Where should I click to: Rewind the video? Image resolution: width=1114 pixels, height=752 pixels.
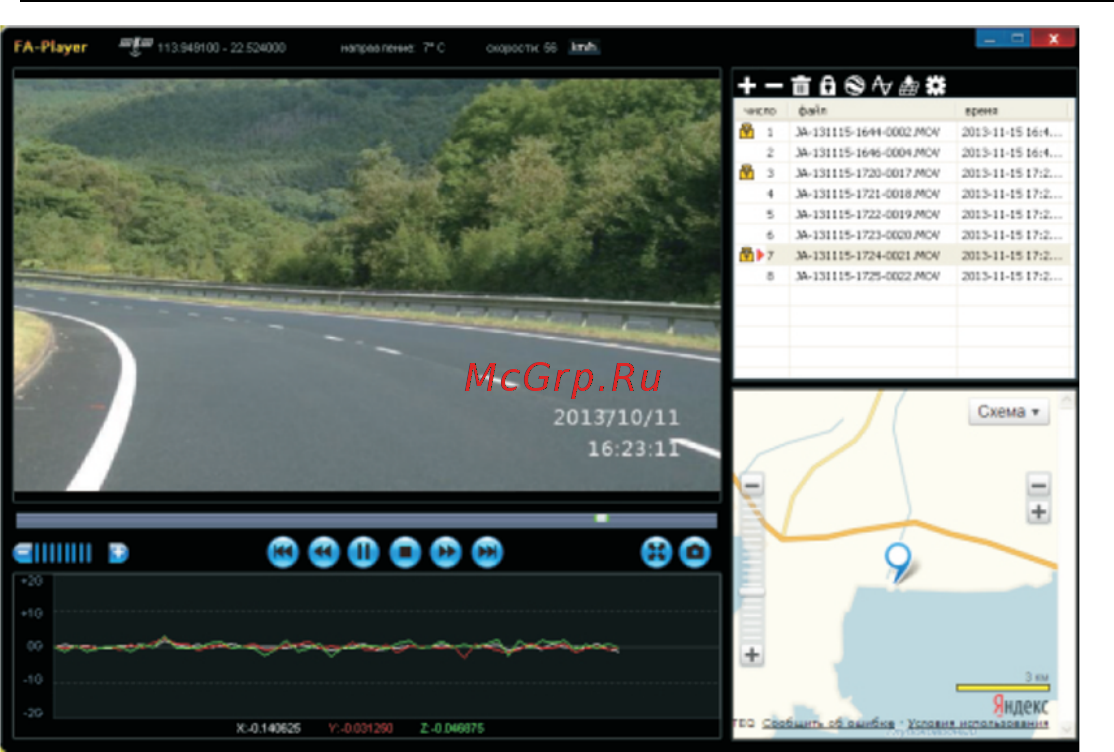pos(324,552)
